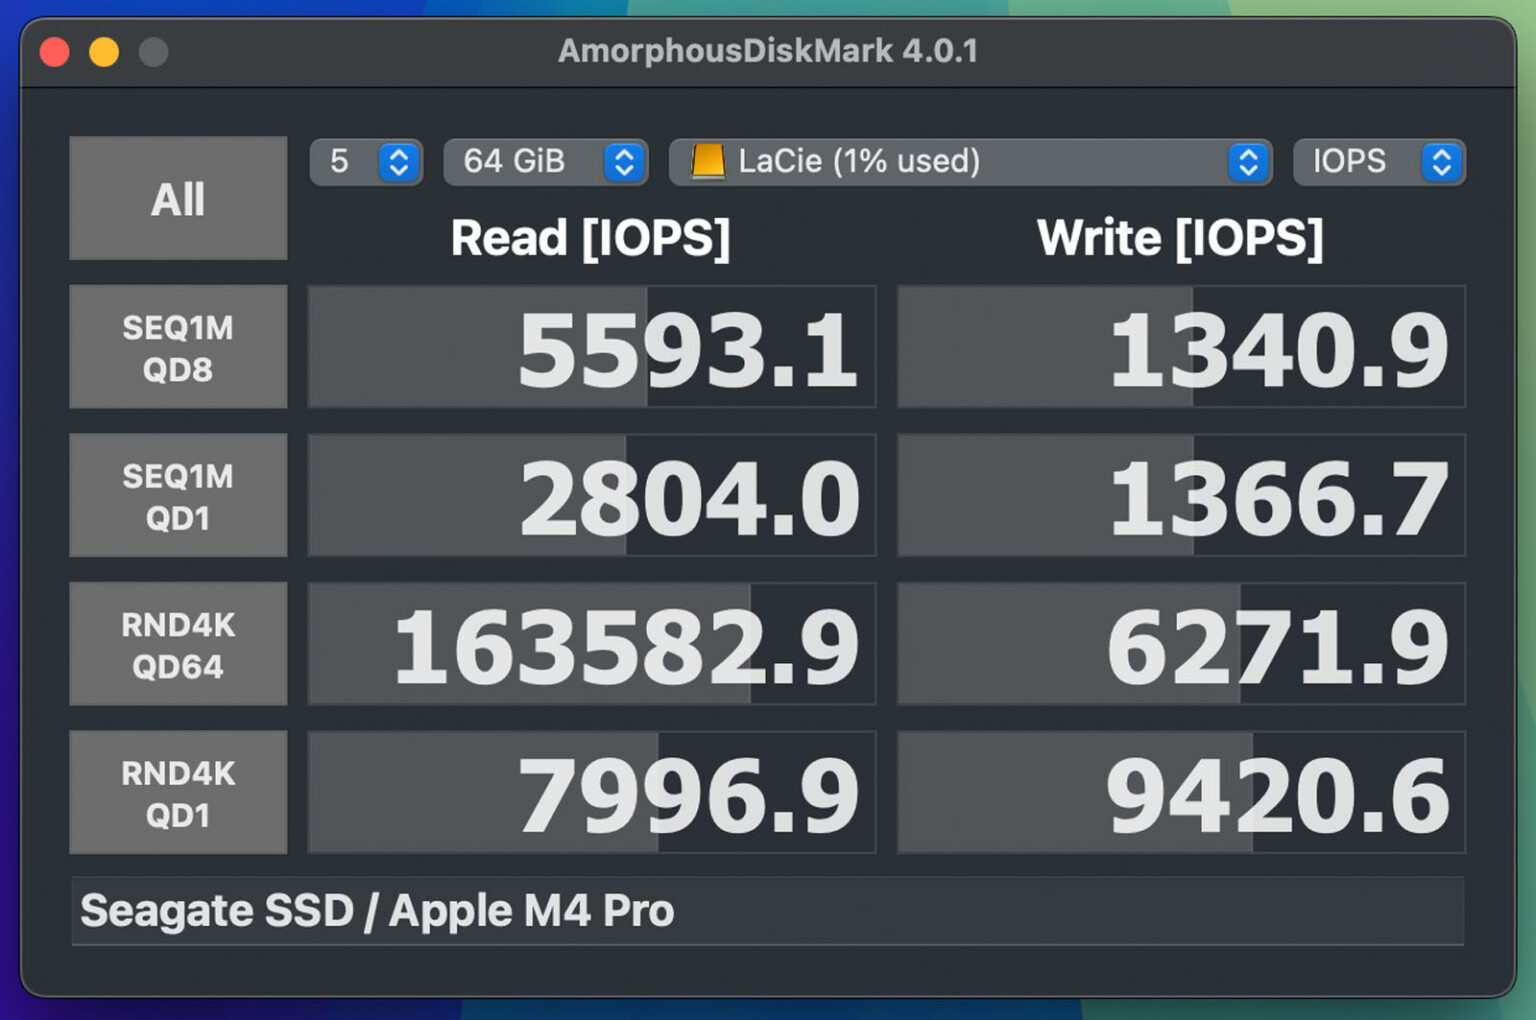This screenshot has height=1020, width=1536.
Task: Run the RND4K QD64 benchmark
Action: point(178,644)
